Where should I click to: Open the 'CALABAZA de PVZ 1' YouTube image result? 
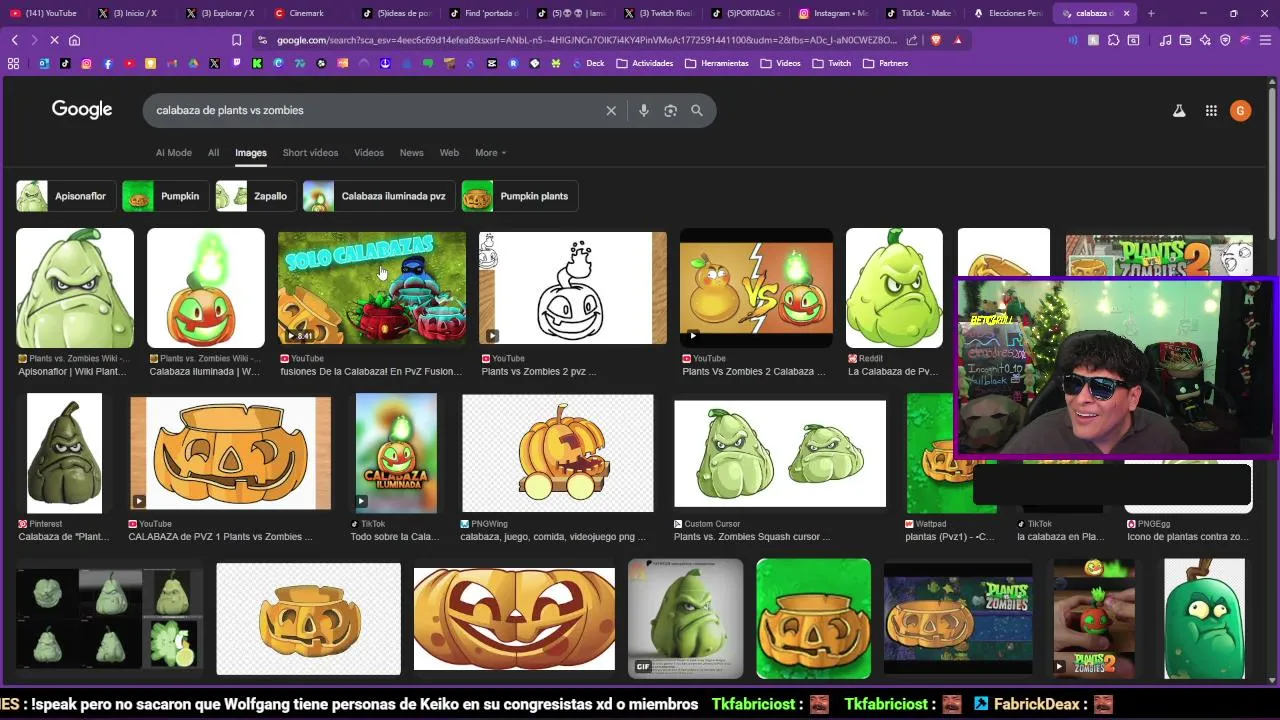tap(230, 453)
